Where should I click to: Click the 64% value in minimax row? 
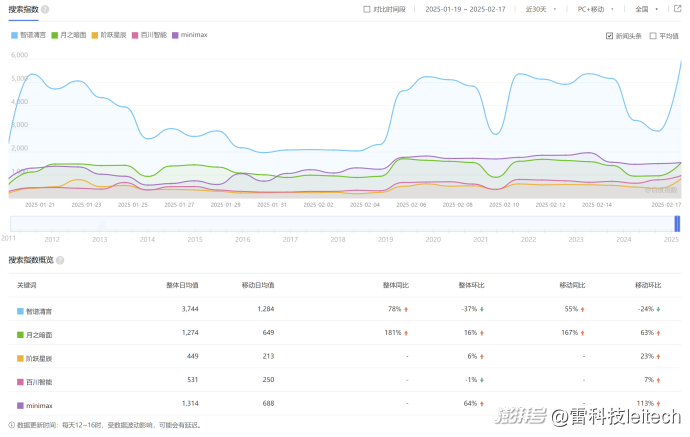470,403
